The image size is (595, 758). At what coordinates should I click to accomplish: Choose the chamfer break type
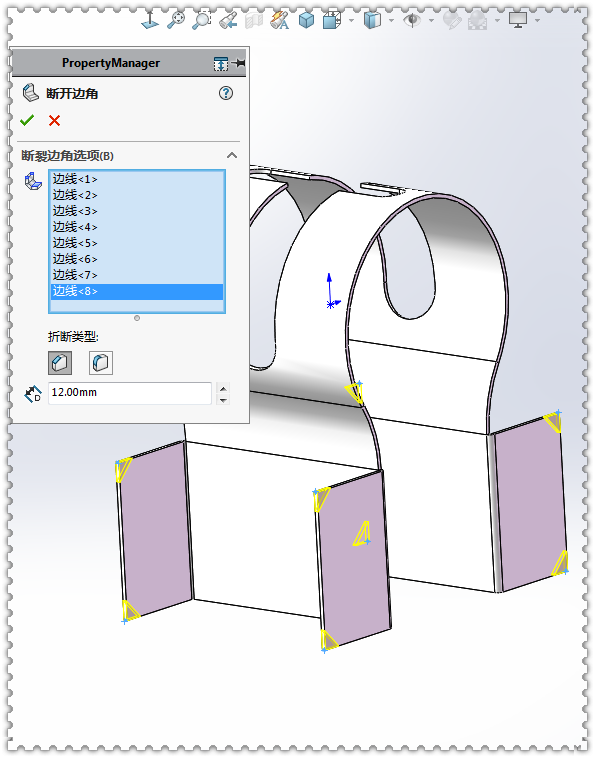click(x=60, y=363)
